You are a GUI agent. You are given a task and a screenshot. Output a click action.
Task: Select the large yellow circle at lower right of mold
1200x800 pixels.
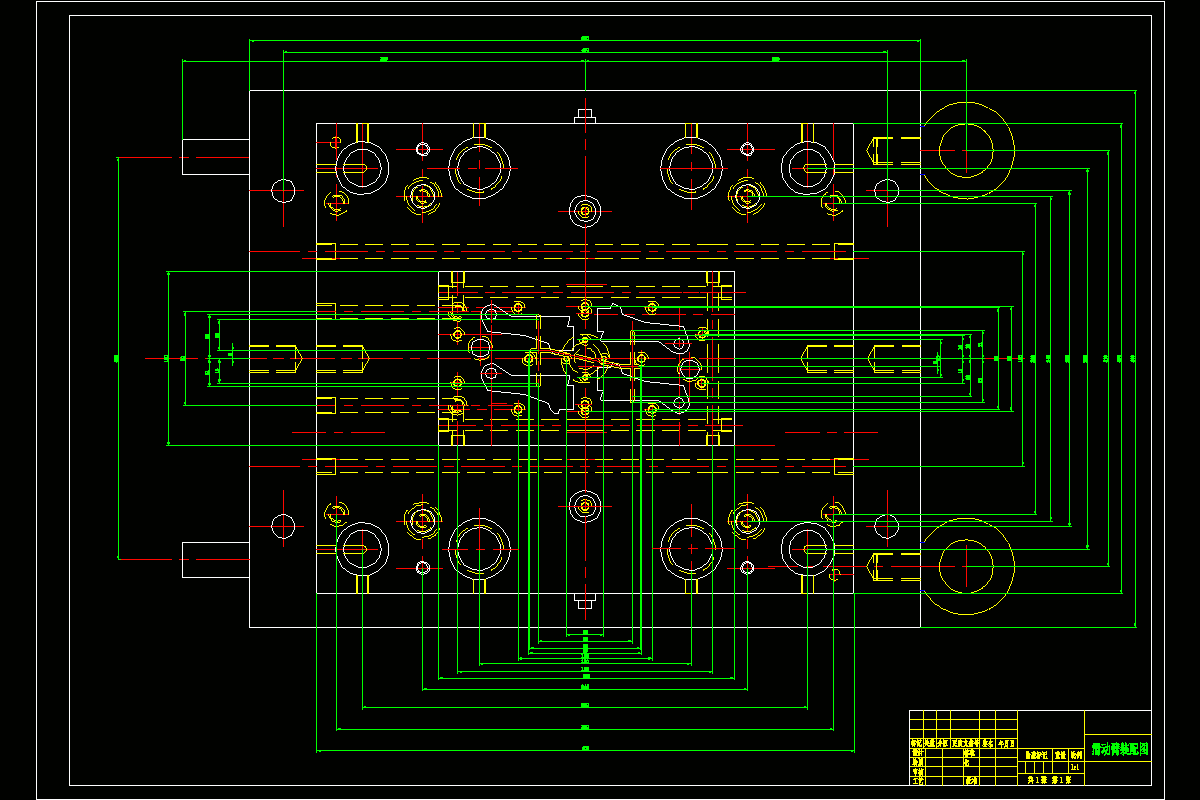click(x=967, y=566)
